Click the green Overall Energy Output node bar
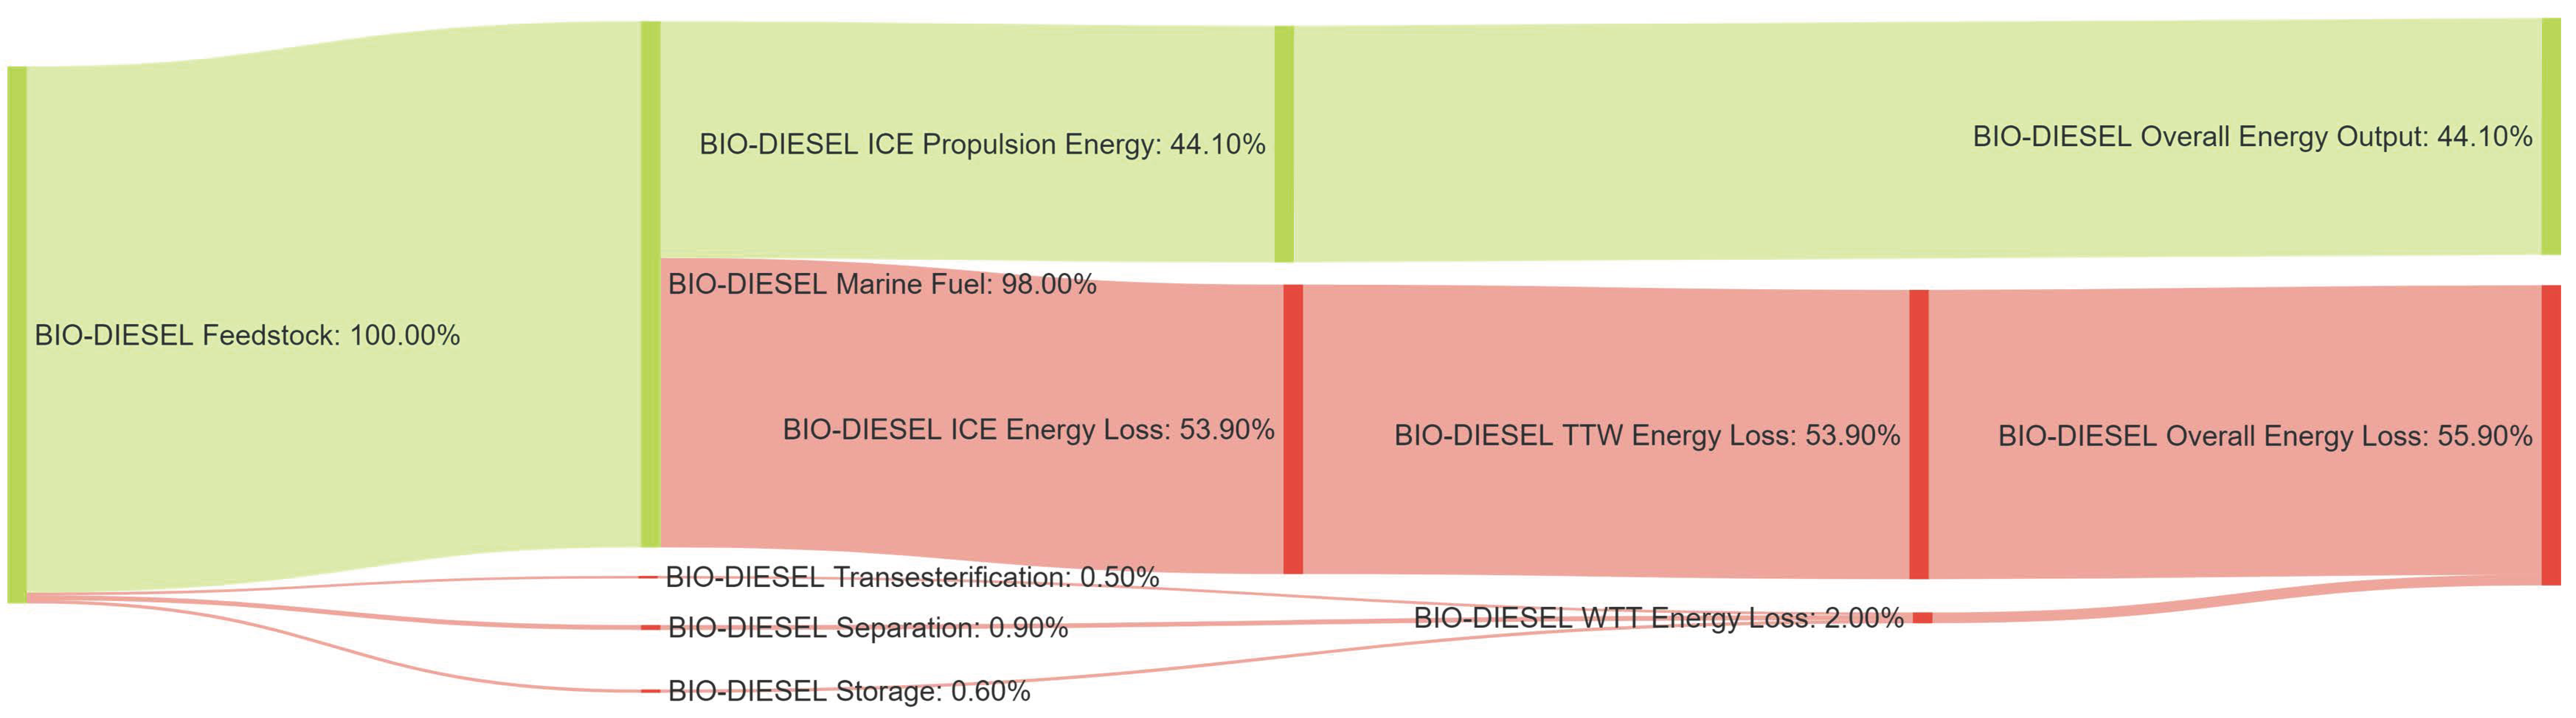This screenshot has height=718, width=2576. point(2551,136)
